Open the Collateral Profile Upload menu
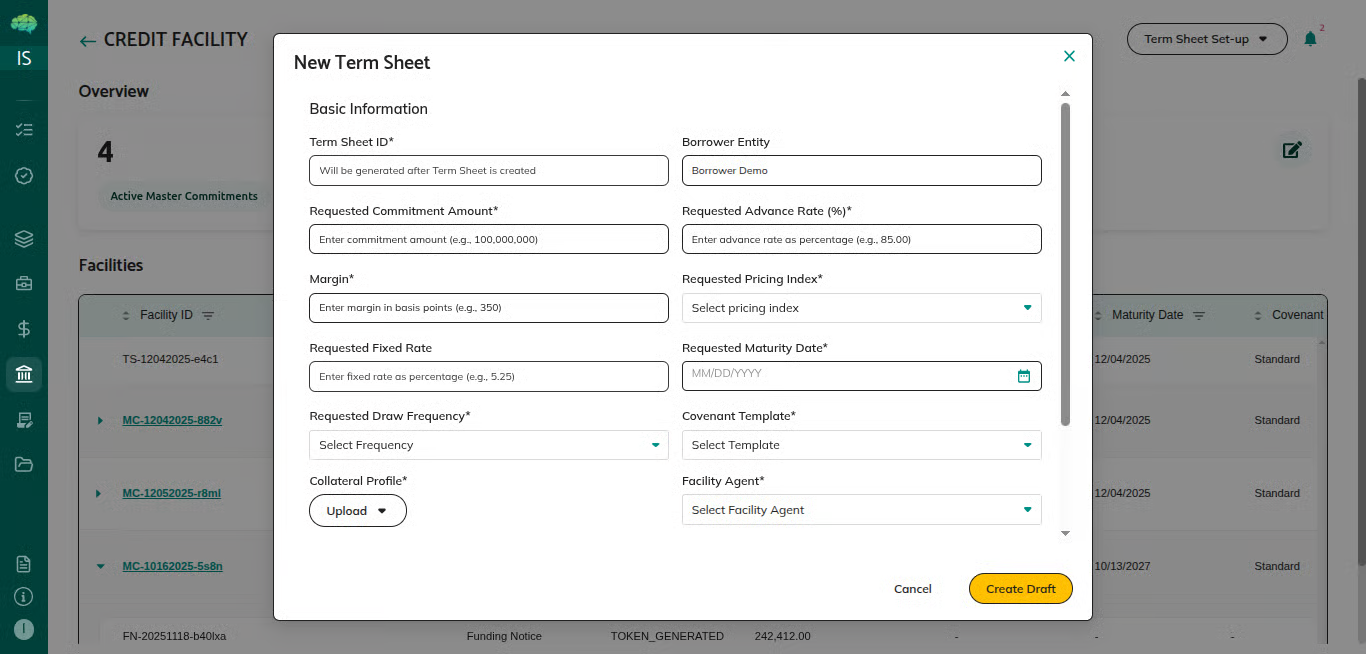 [x=357, y=510]
